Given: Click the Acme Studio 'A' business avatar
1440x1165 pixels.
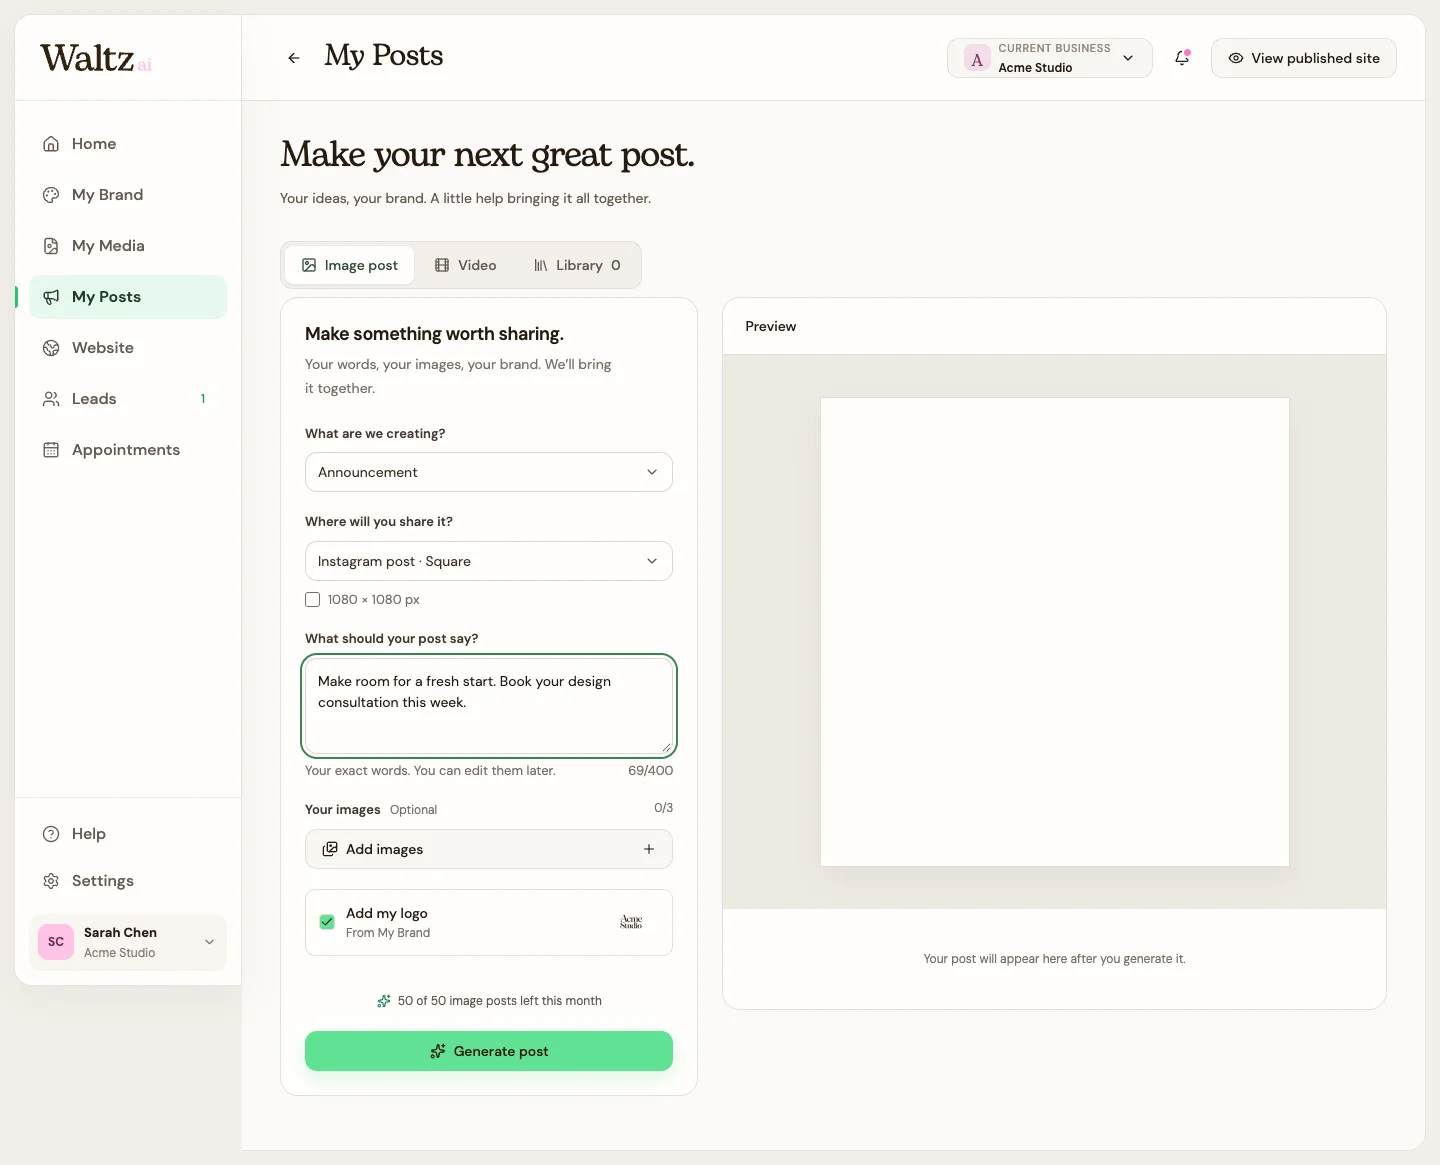Looking at the screenshot, I should click(977, 59).
